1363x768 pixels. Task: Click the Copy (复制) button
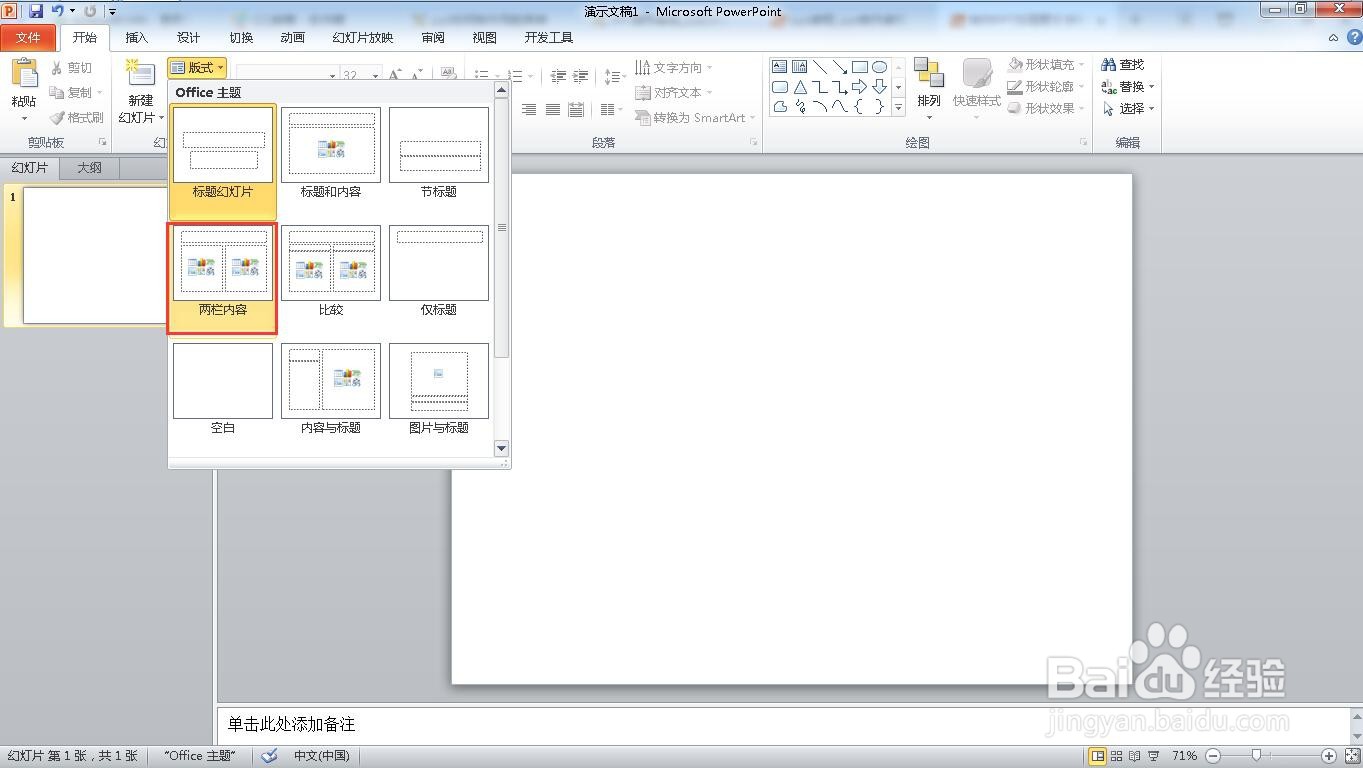72,92
